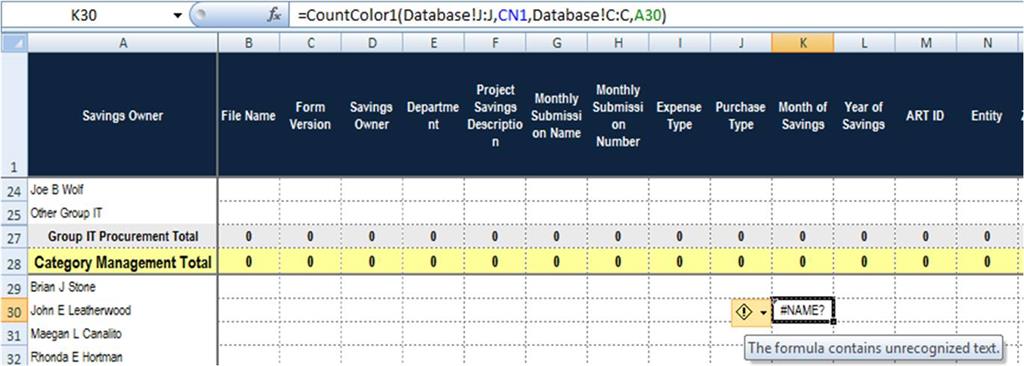Select row 1 header
Screen dimensions: 1024x366
[14, 114]
